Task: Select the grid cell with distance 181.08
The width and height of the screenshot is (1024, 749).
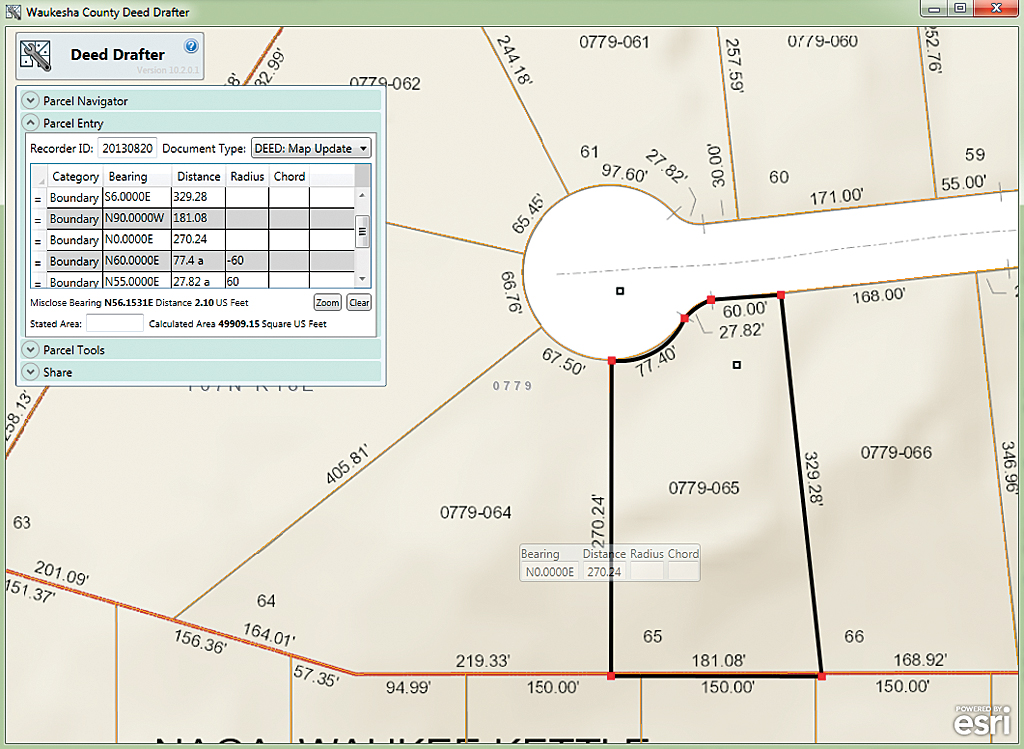Action: tap(199, 218)
